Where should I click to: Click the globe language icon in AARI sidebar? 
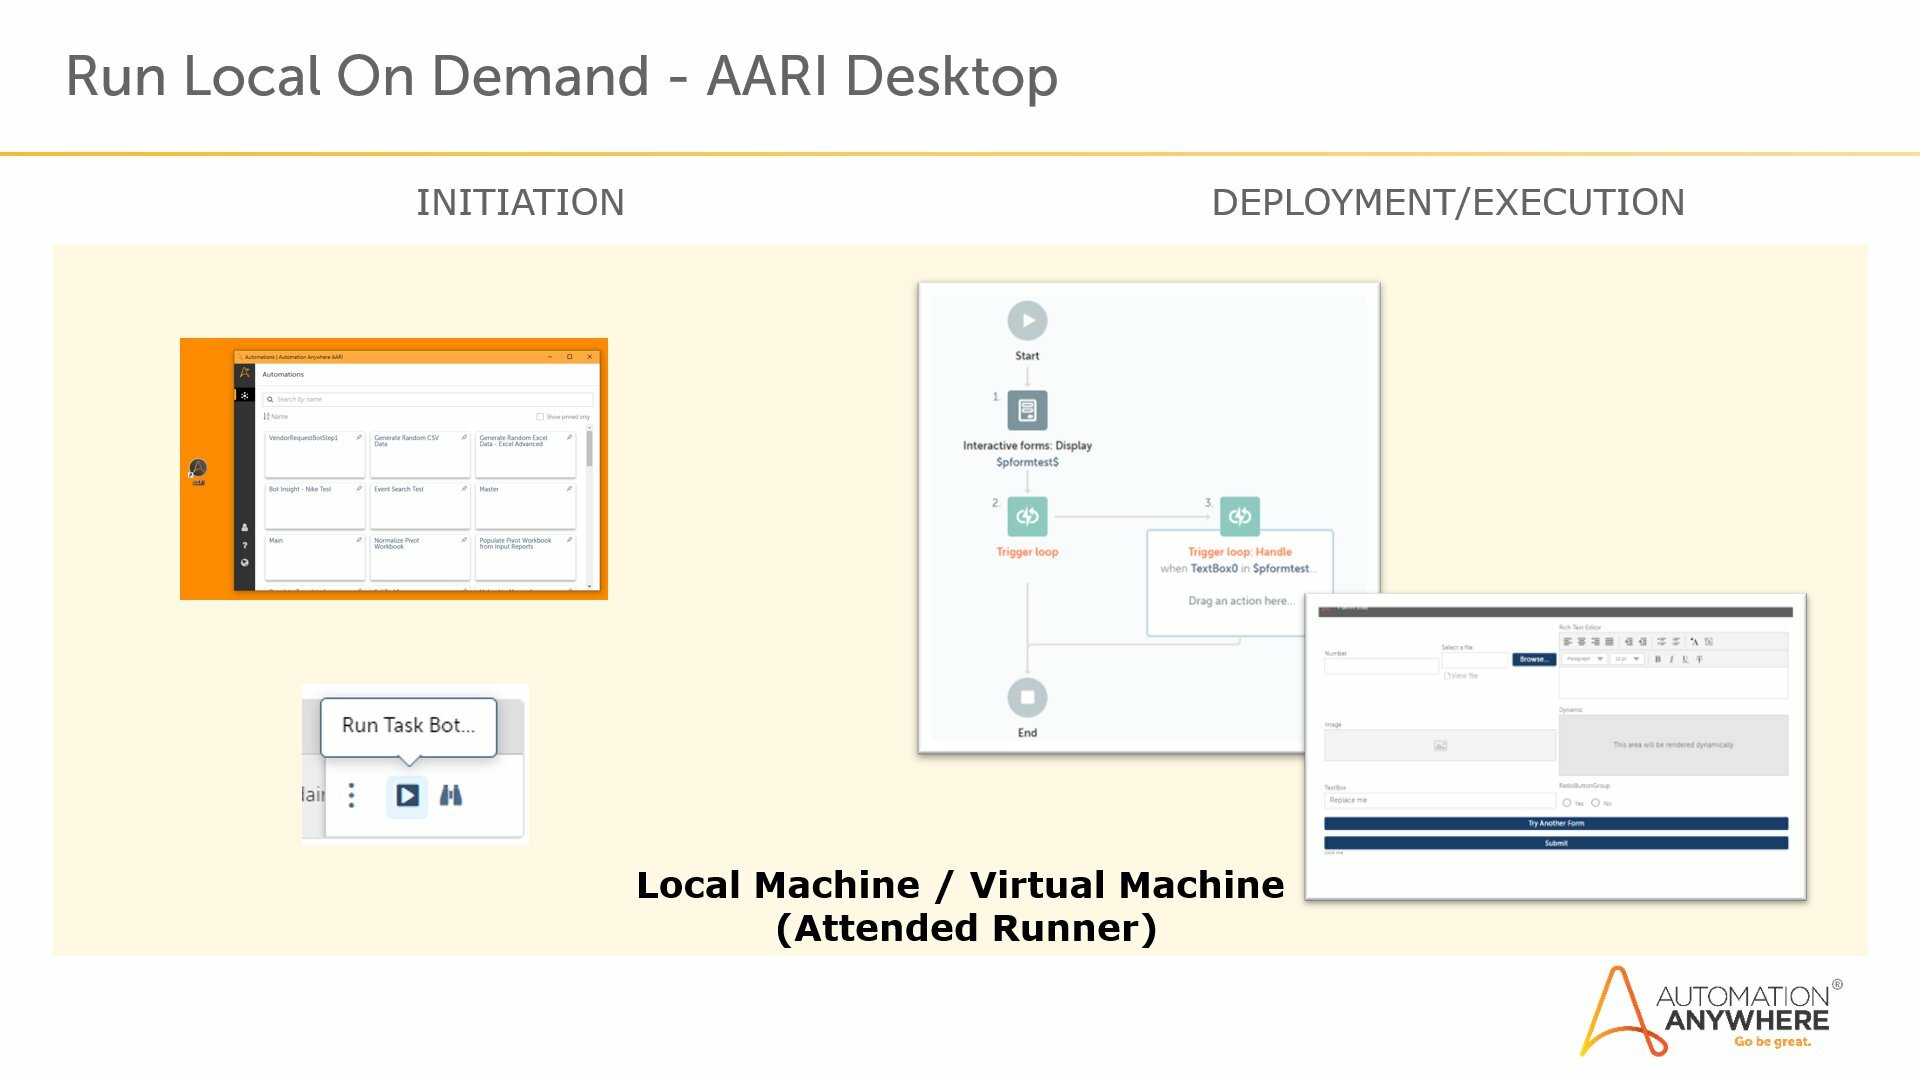tap(244, 563)
